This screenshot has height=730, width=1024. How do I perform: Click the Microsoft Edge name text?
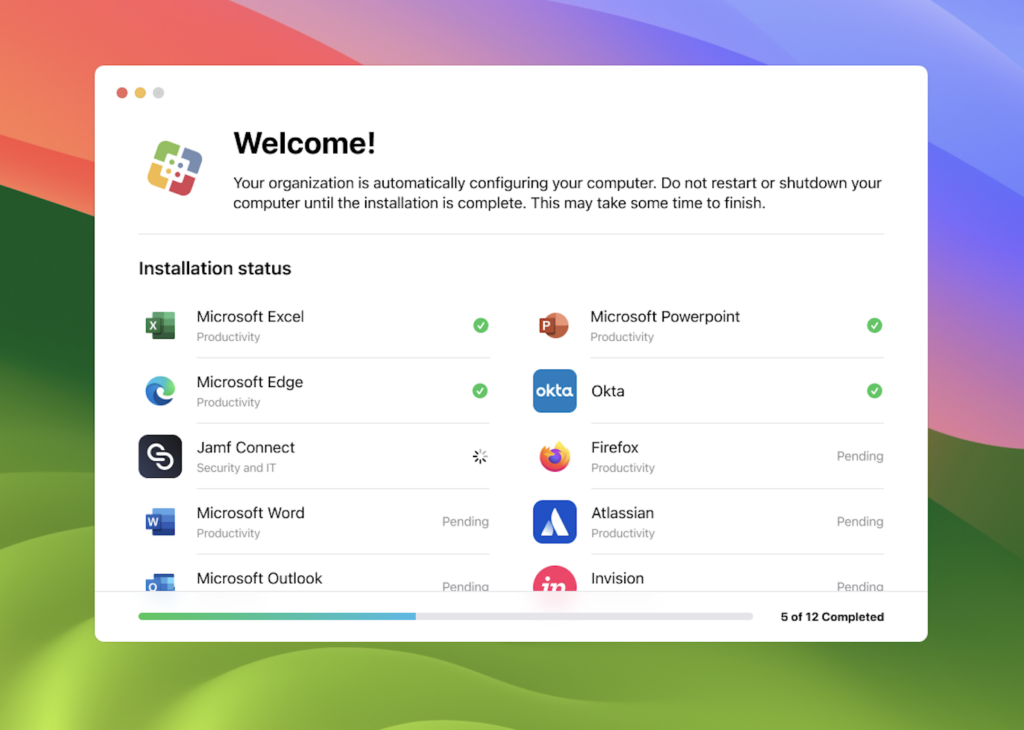point(249,382)
